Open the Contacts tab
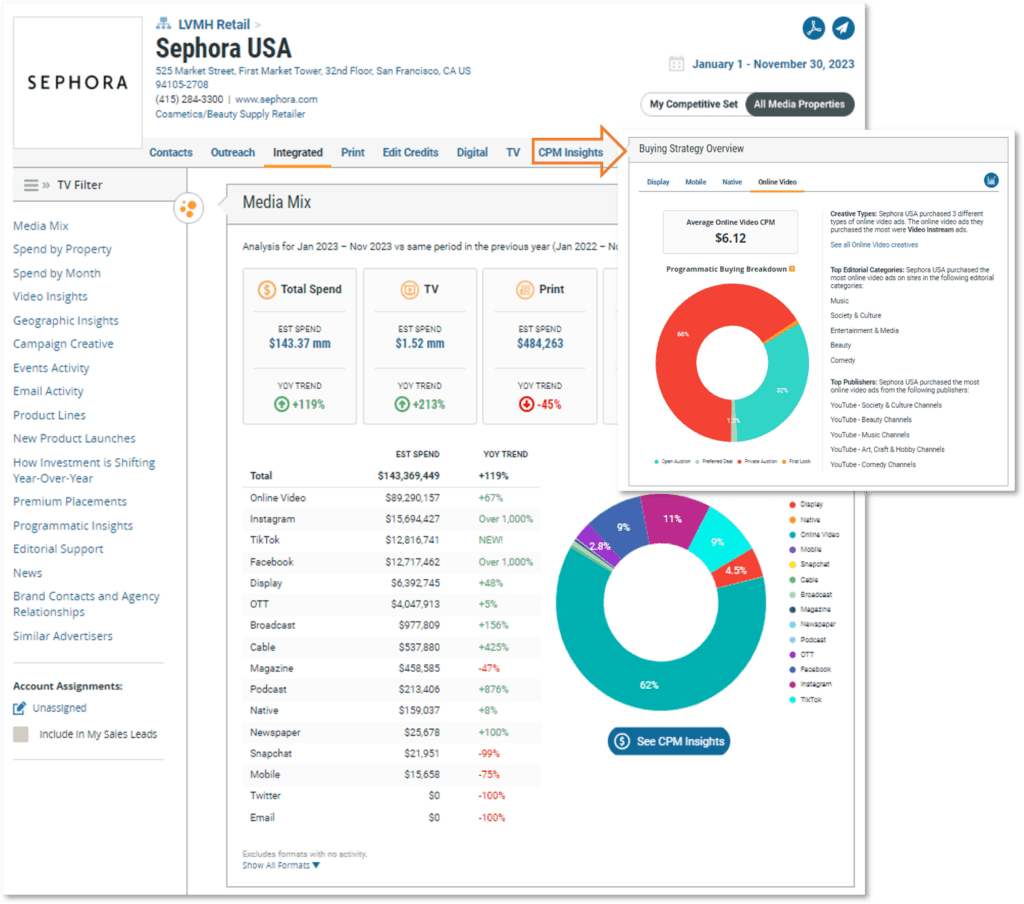The height and width of the screenshot is (904, 1024). pos(171,152)
